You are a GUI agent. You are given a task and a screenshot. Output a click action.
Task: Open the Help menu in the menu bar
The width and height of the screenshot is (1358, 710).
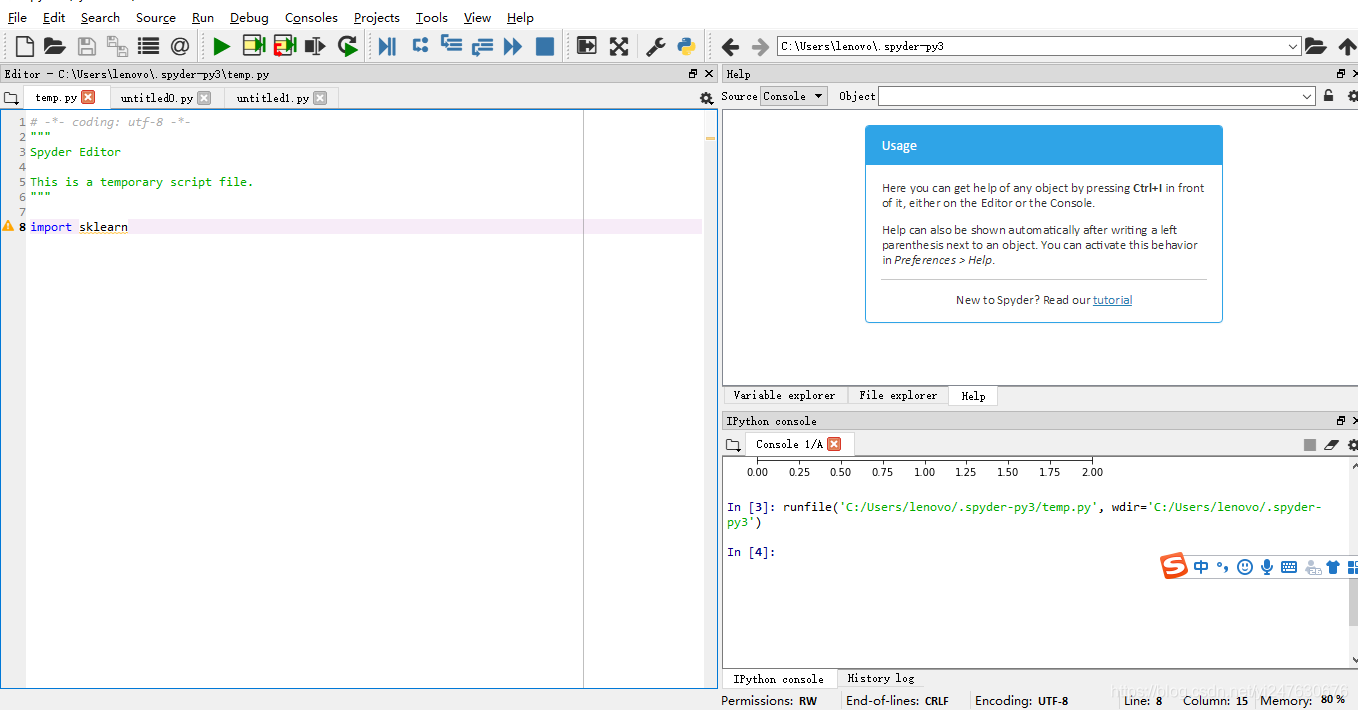[520, 17]
